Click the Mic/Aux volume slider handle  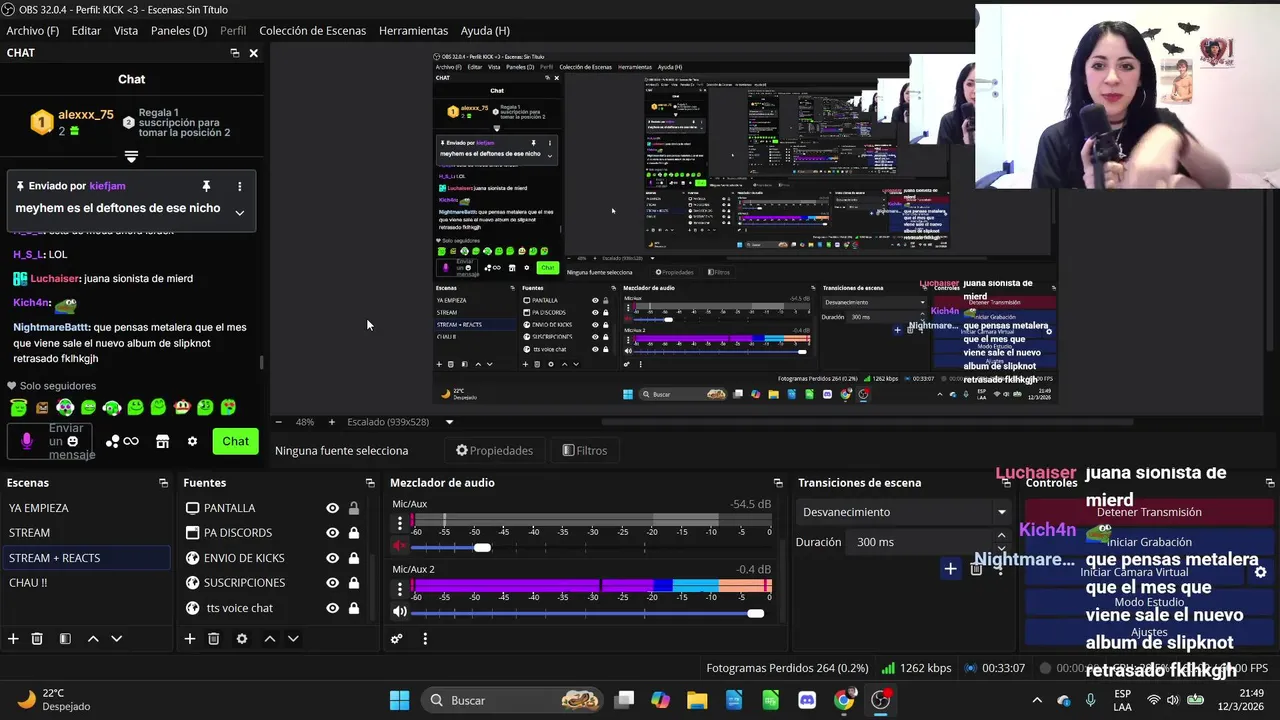(x=482, y=547)
